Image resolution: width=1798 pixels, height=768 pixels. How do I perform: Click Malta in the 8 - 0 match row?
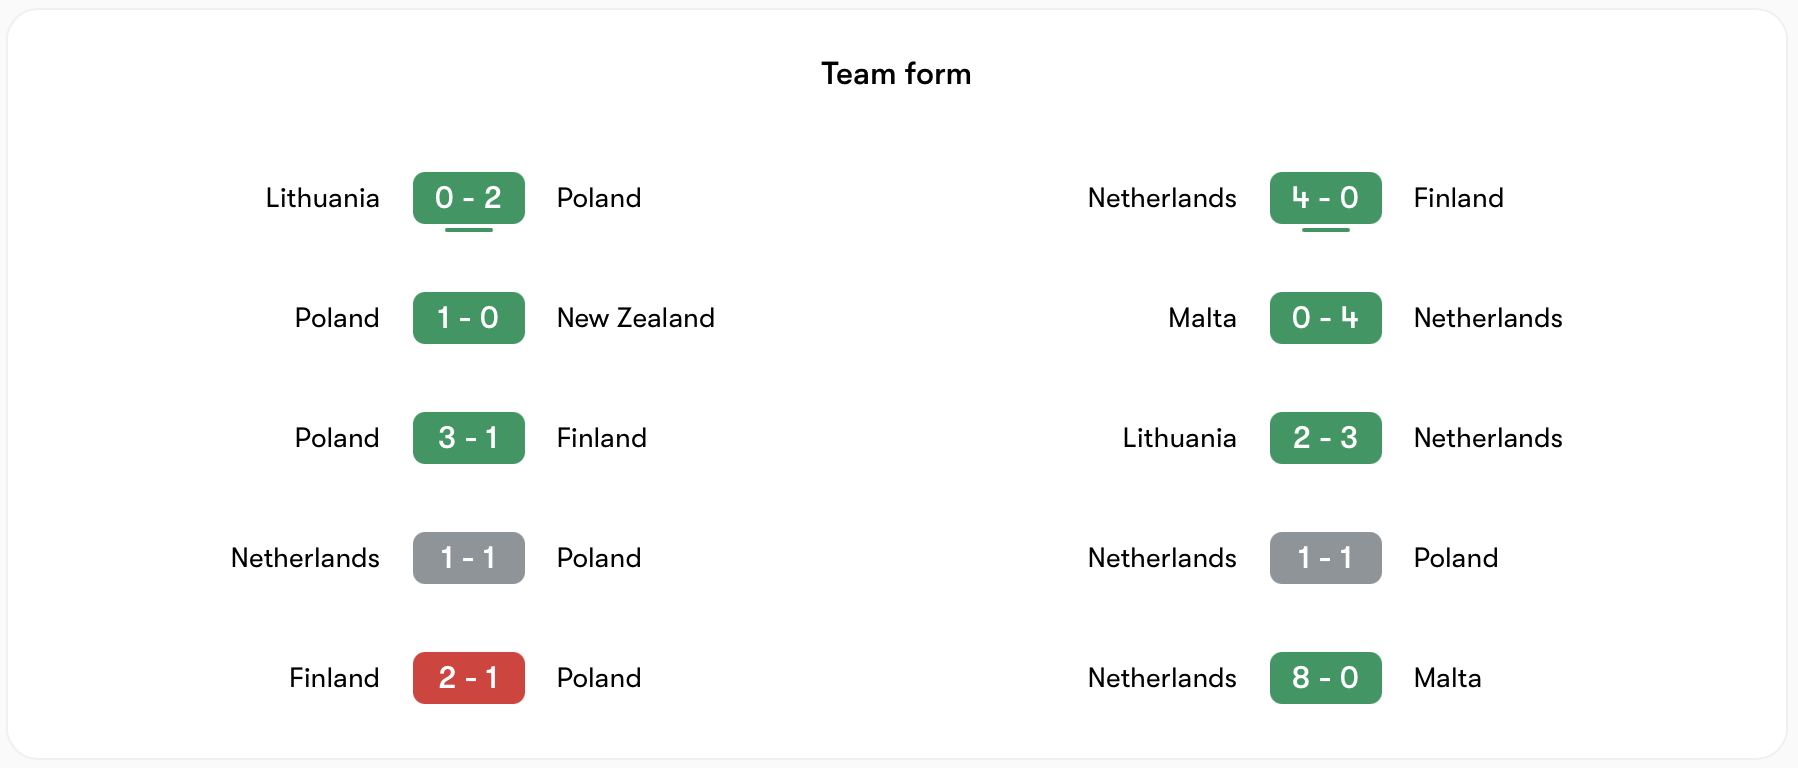coord(1447,678)
